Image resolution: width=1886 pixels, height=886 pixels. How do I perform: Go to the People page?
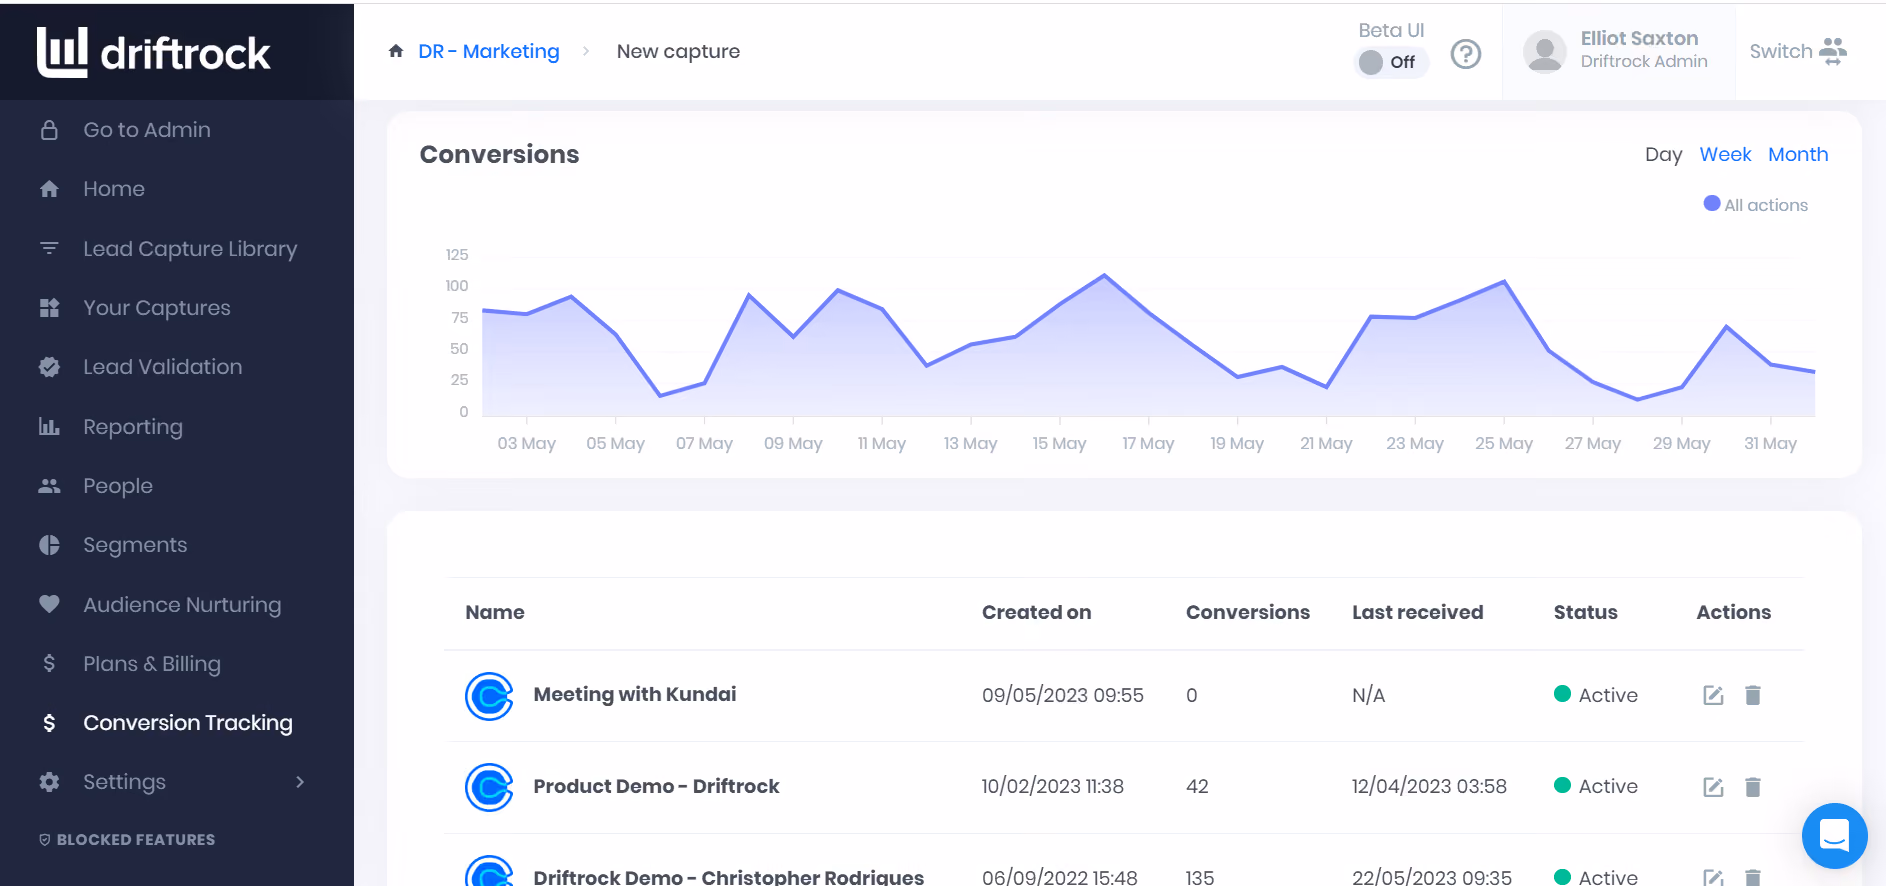click(118, 486)
